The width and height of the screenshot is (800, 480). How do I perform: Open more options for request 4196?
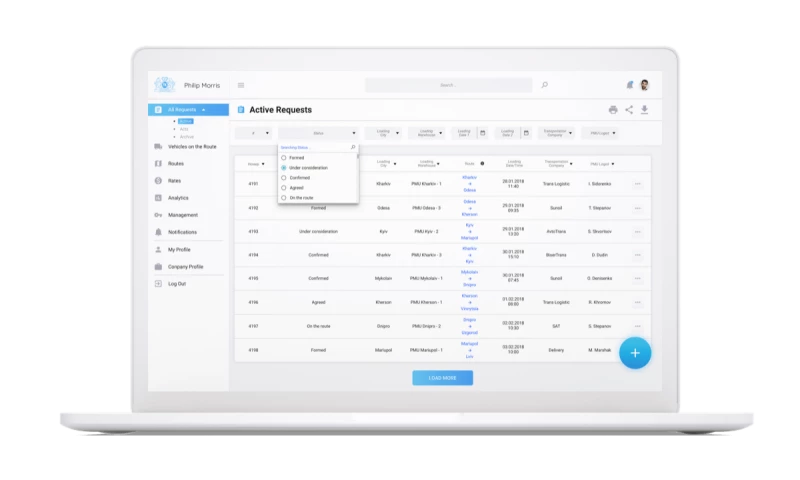coord(637,302)
